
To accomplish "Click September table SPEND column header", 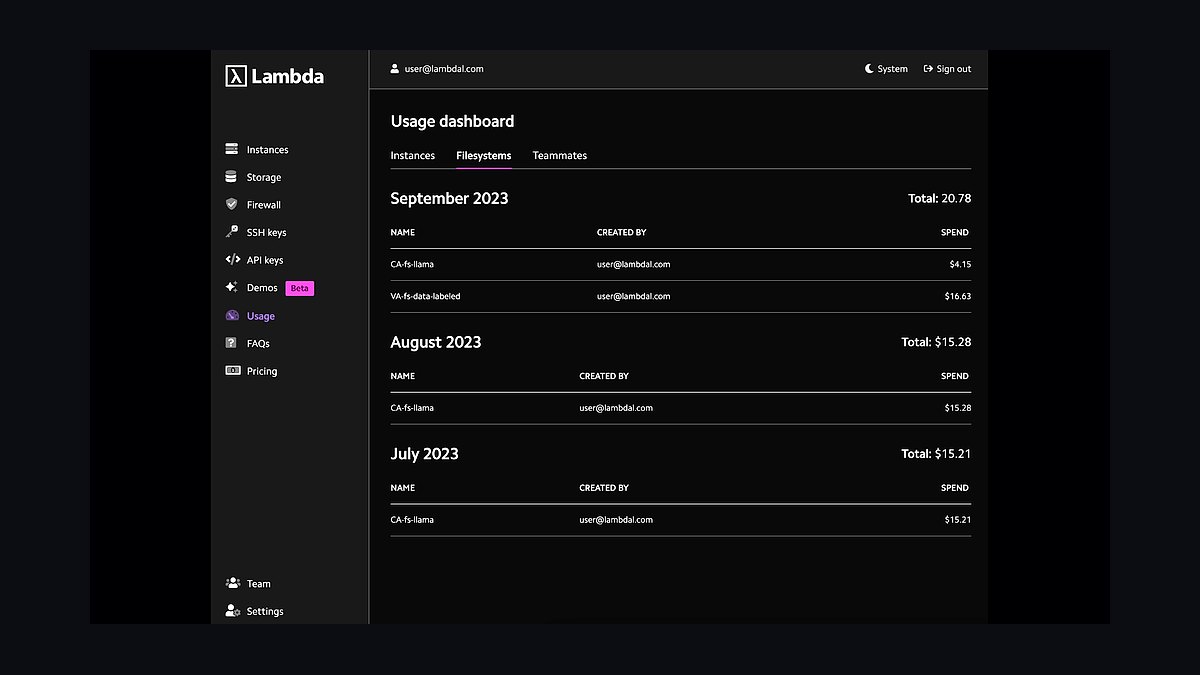I will coord(955,232).
